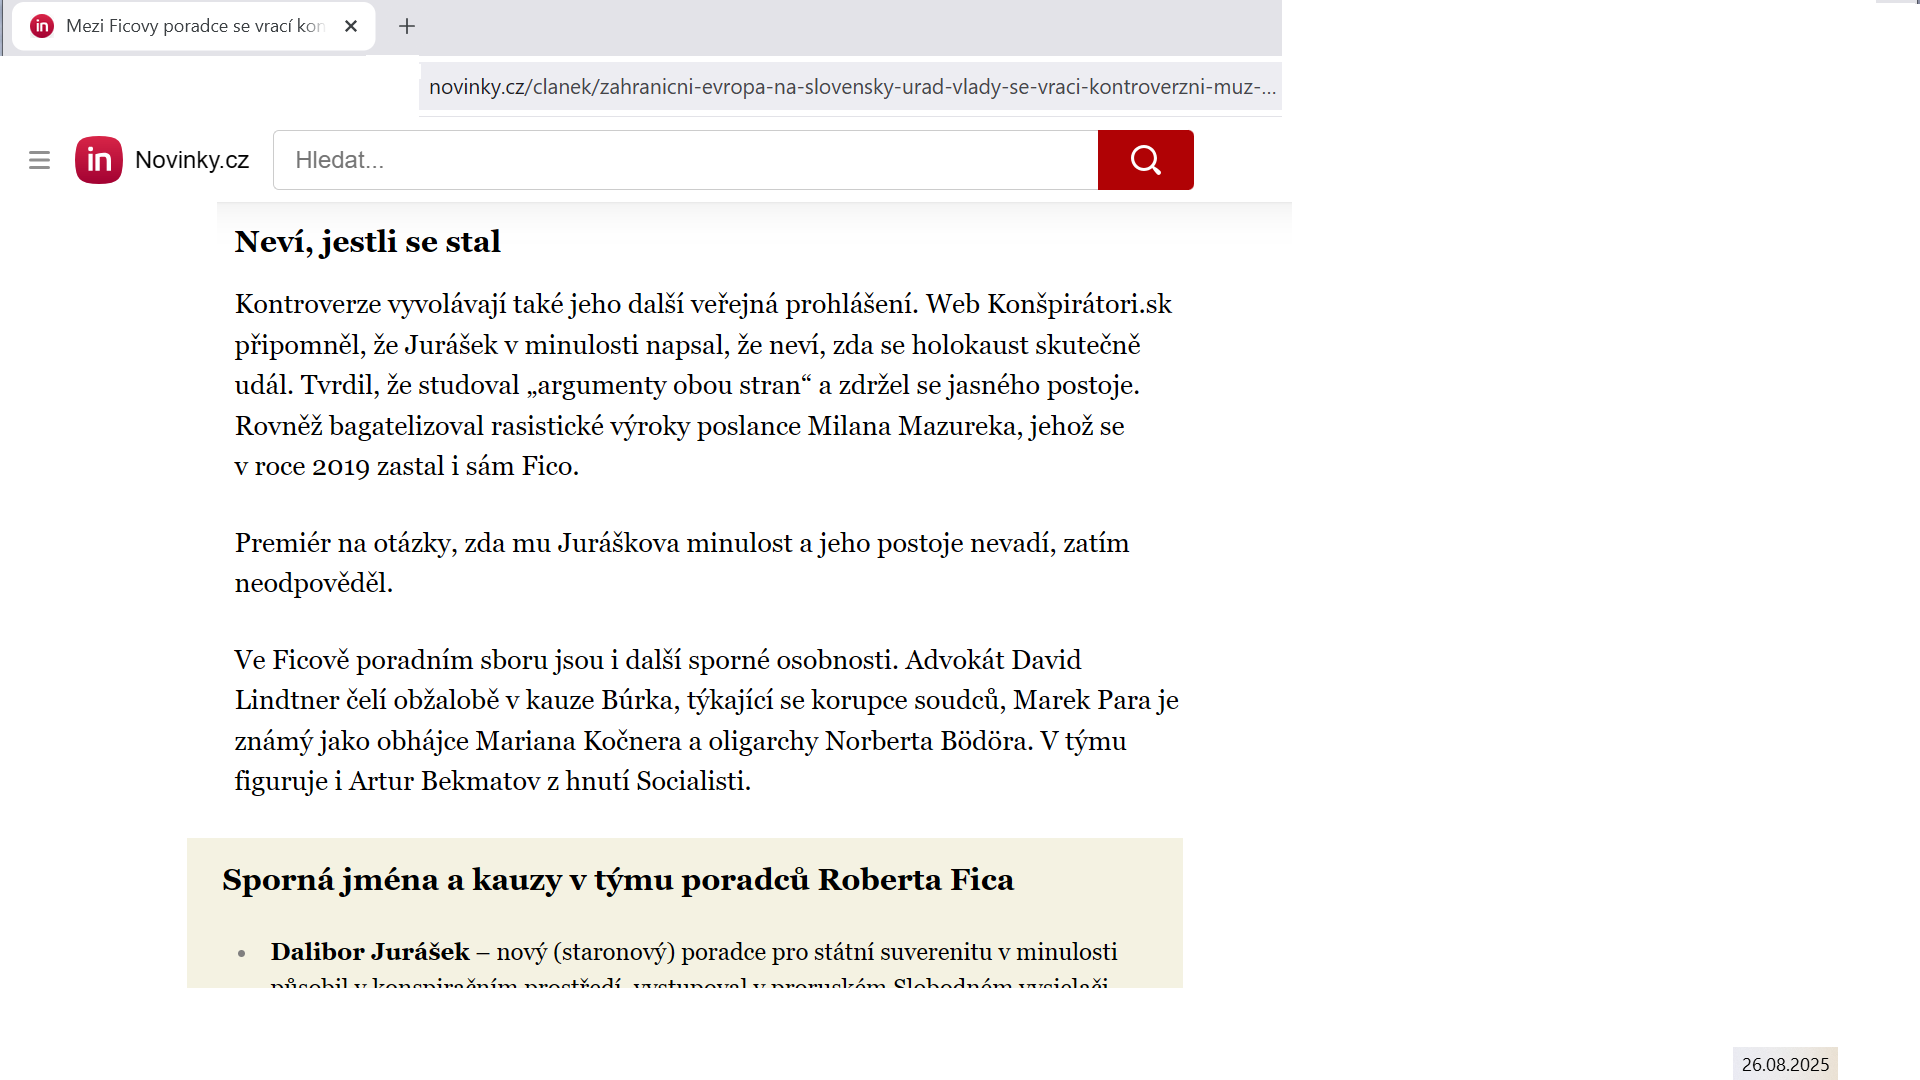This screenshot has width=1920, height=1080.
Task: Click the 'kauze Búrka' text
Action: (x=600, y=700)
